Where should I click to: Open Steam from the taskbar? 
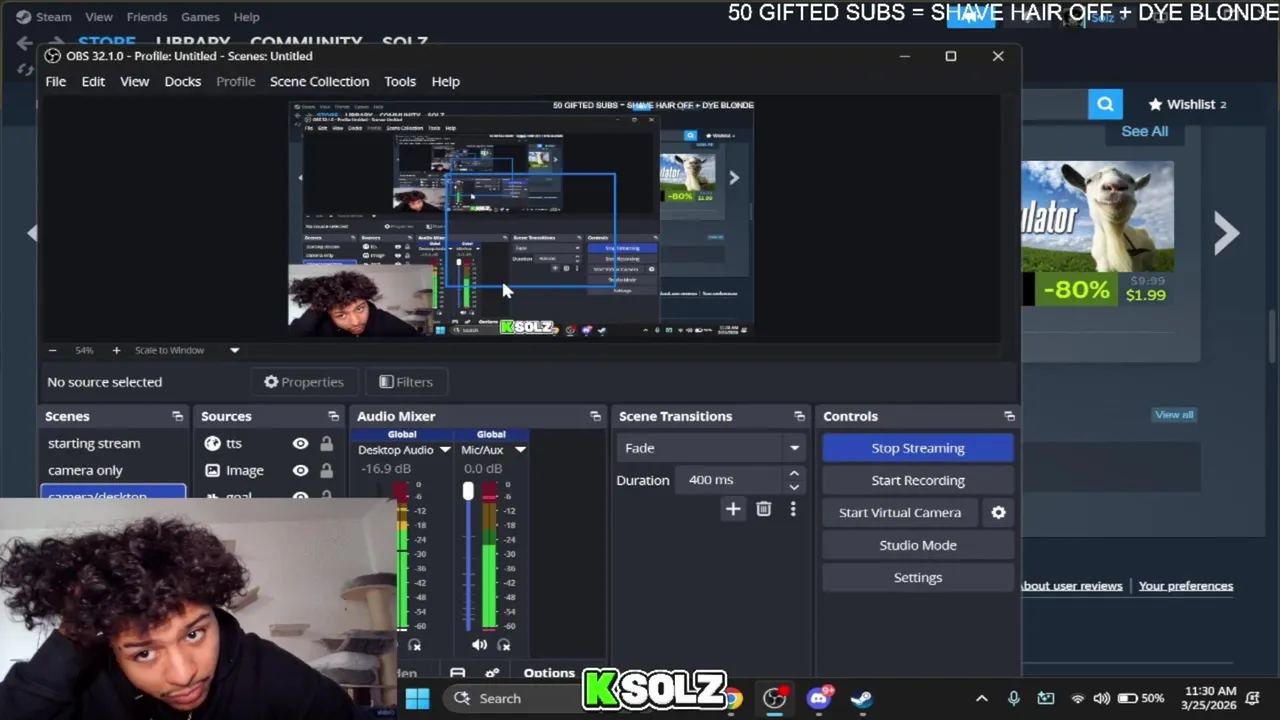862,698
